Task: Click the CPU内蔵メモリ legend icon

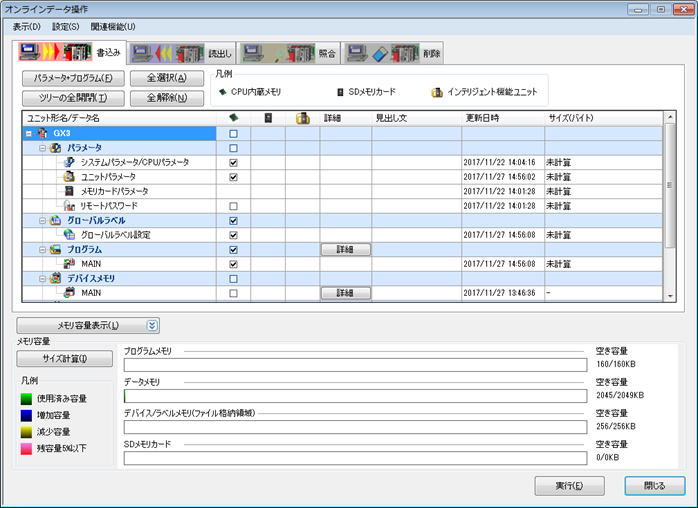Action: click(223, 92)
